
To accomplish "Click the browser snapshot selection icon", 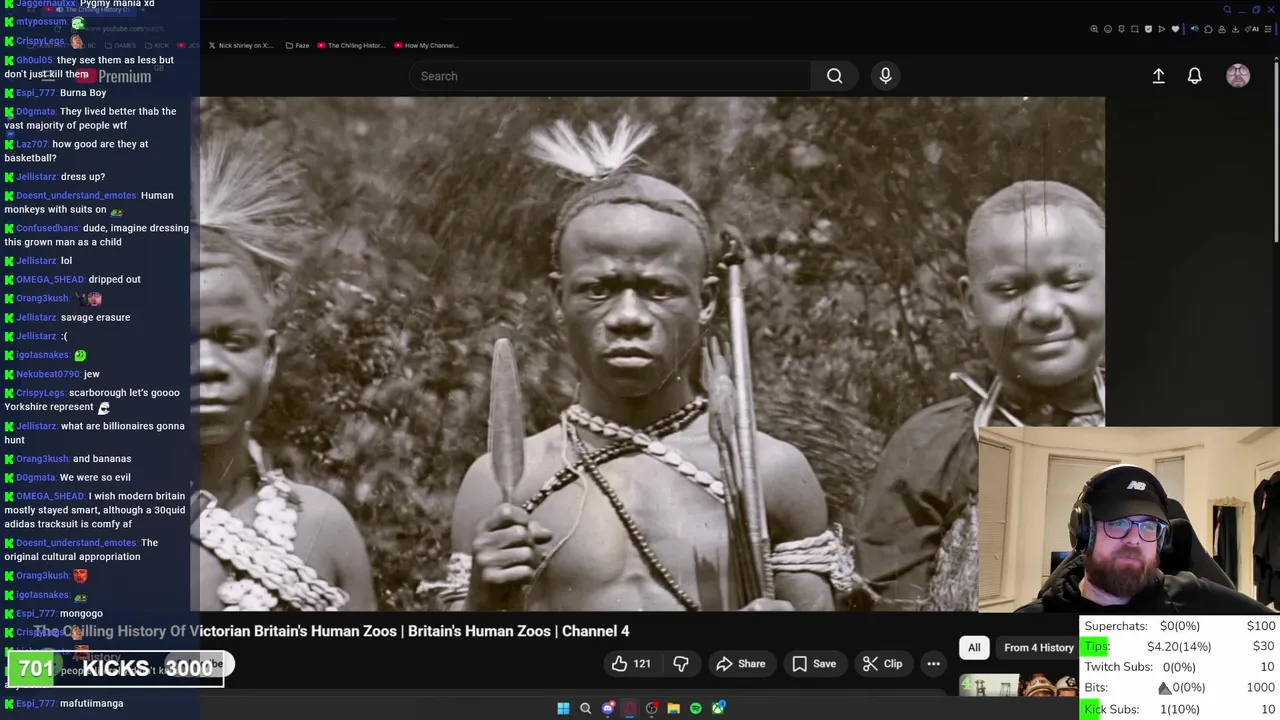I will (1134, 29).
